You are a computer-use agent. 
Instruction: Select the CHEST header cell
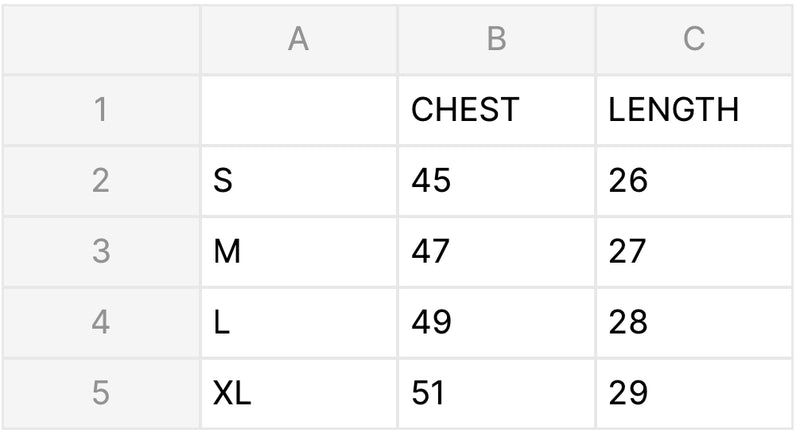[x=496, y=110]
